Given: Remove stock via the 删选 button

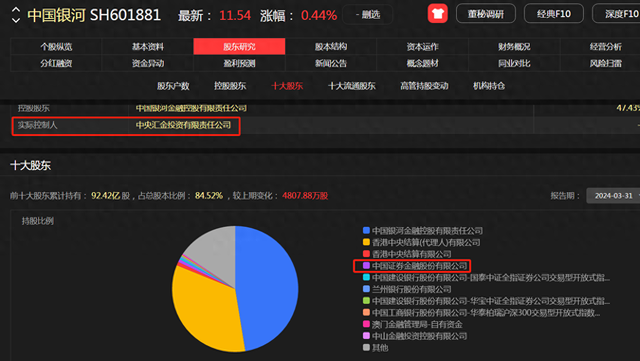Looking at the screenshot, I should [367, 15].
